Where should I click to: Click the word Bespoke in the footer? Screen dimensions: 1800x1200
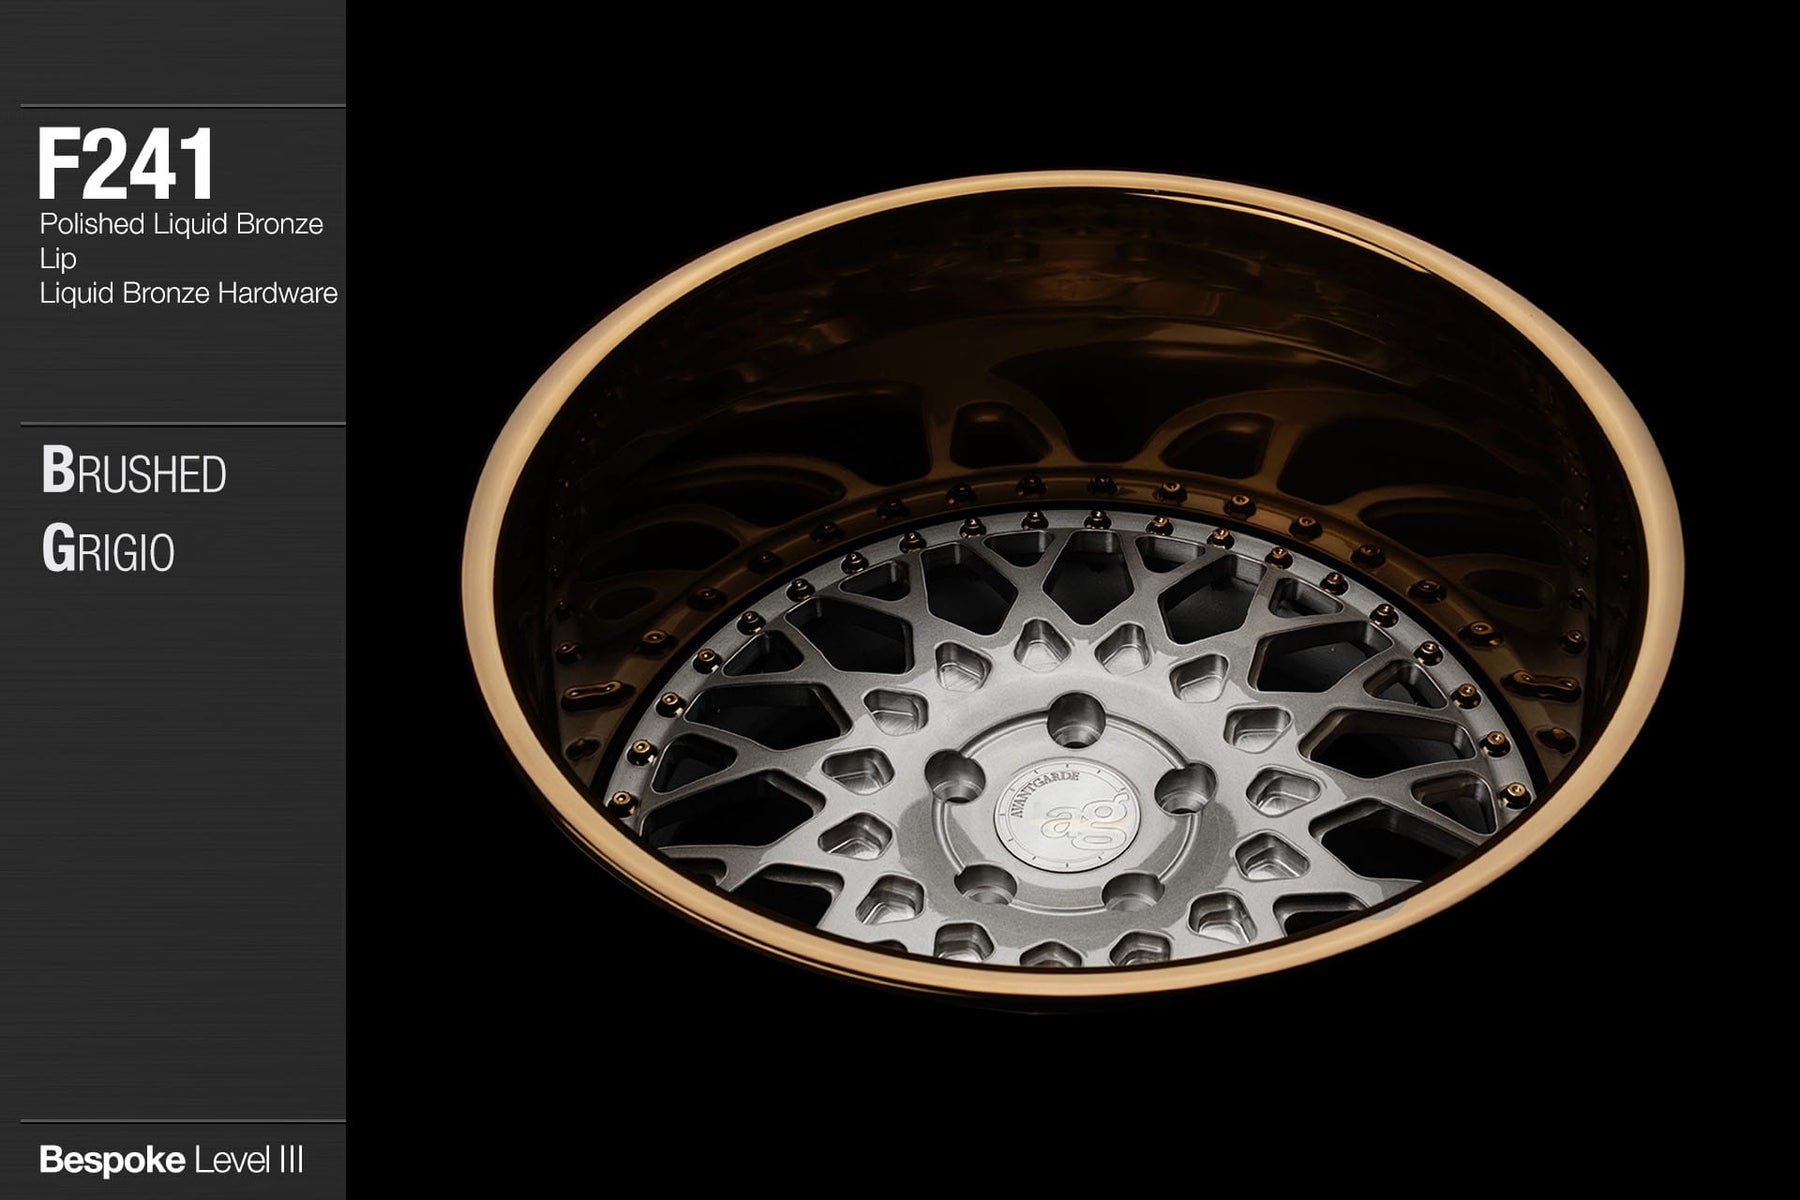coord(111,1161)
